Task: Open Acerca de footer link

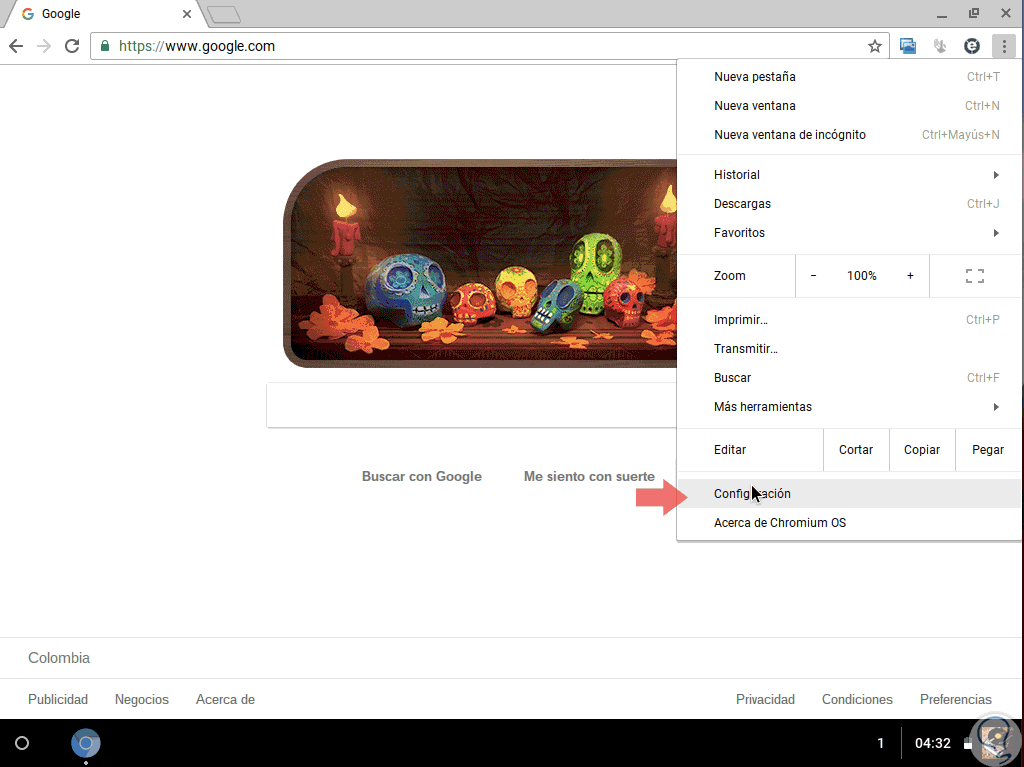Action: point(225,699)
